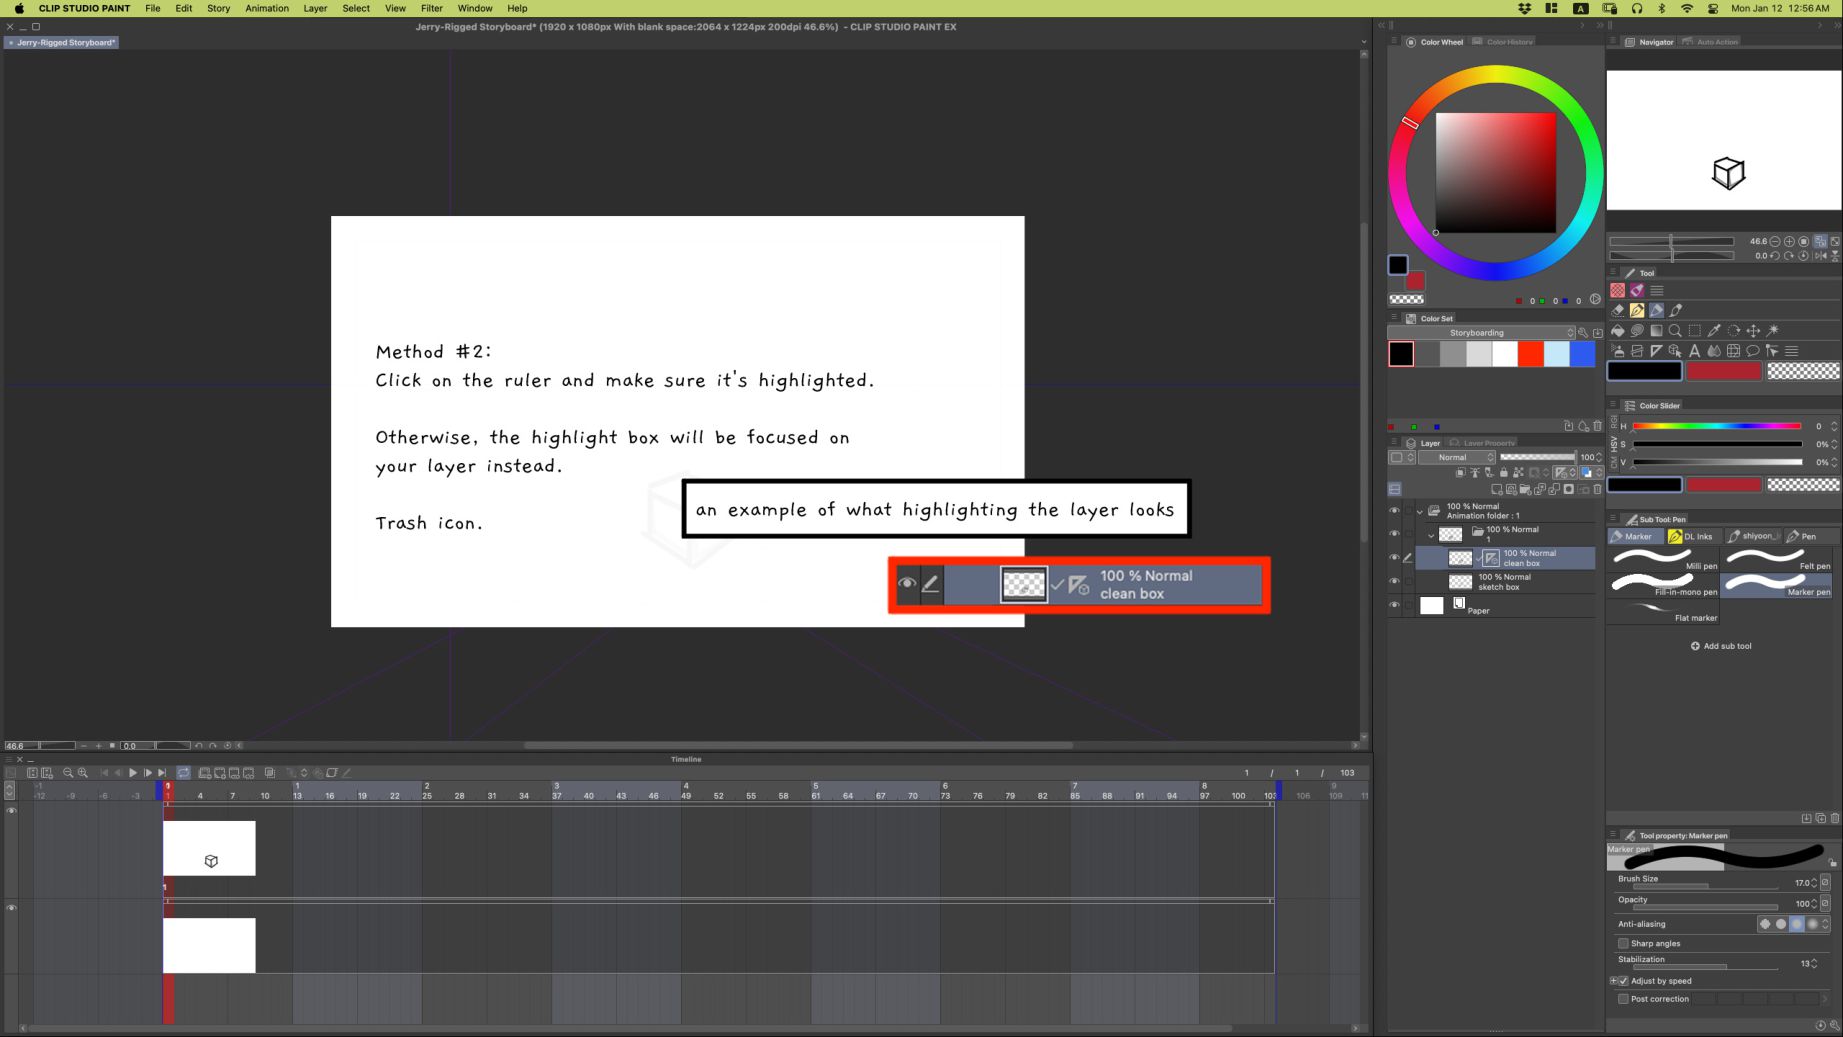Jump to the end of the timeline
This screenshot has width=1843, height=1037.
162,773
